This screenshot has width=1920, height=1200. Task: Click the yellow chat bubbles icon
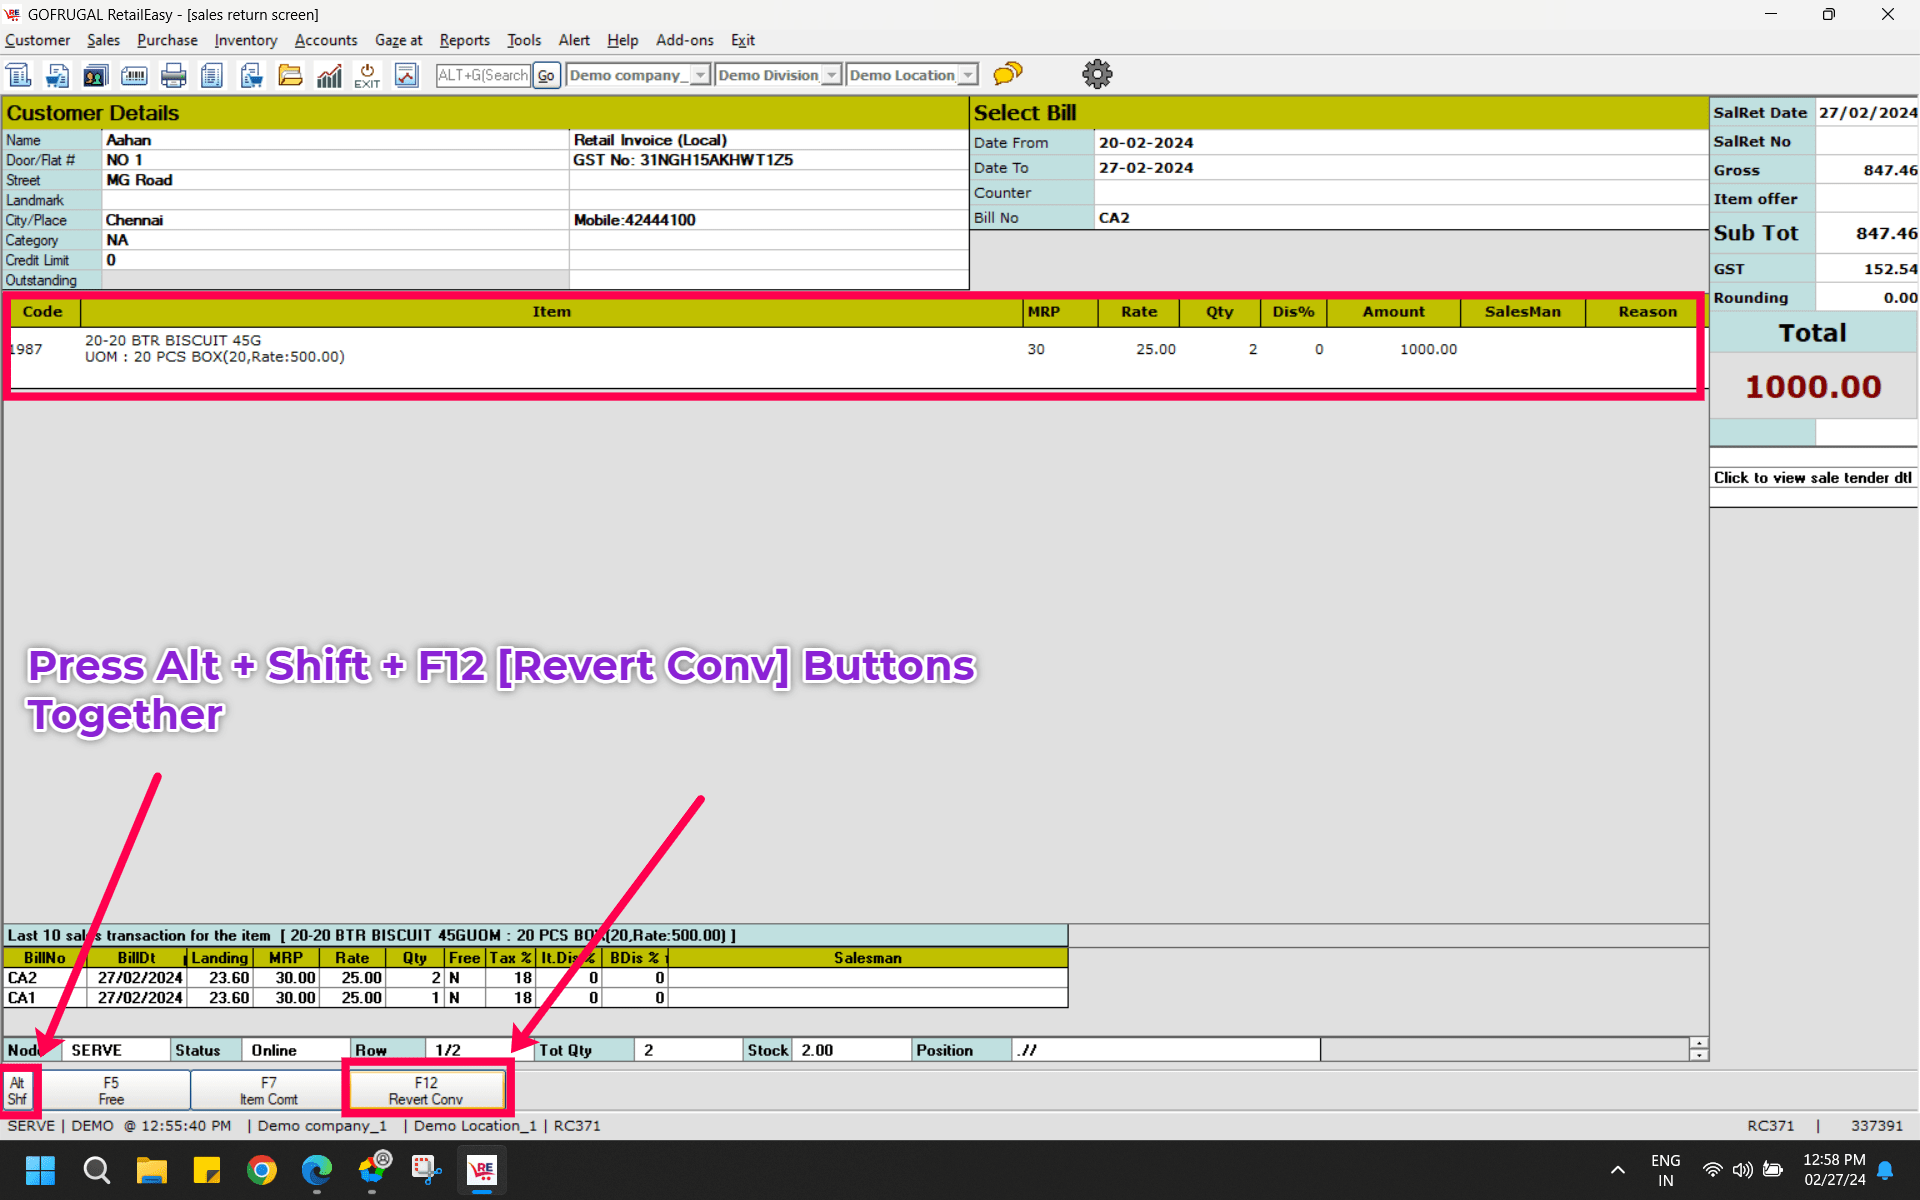(1008, 74)
